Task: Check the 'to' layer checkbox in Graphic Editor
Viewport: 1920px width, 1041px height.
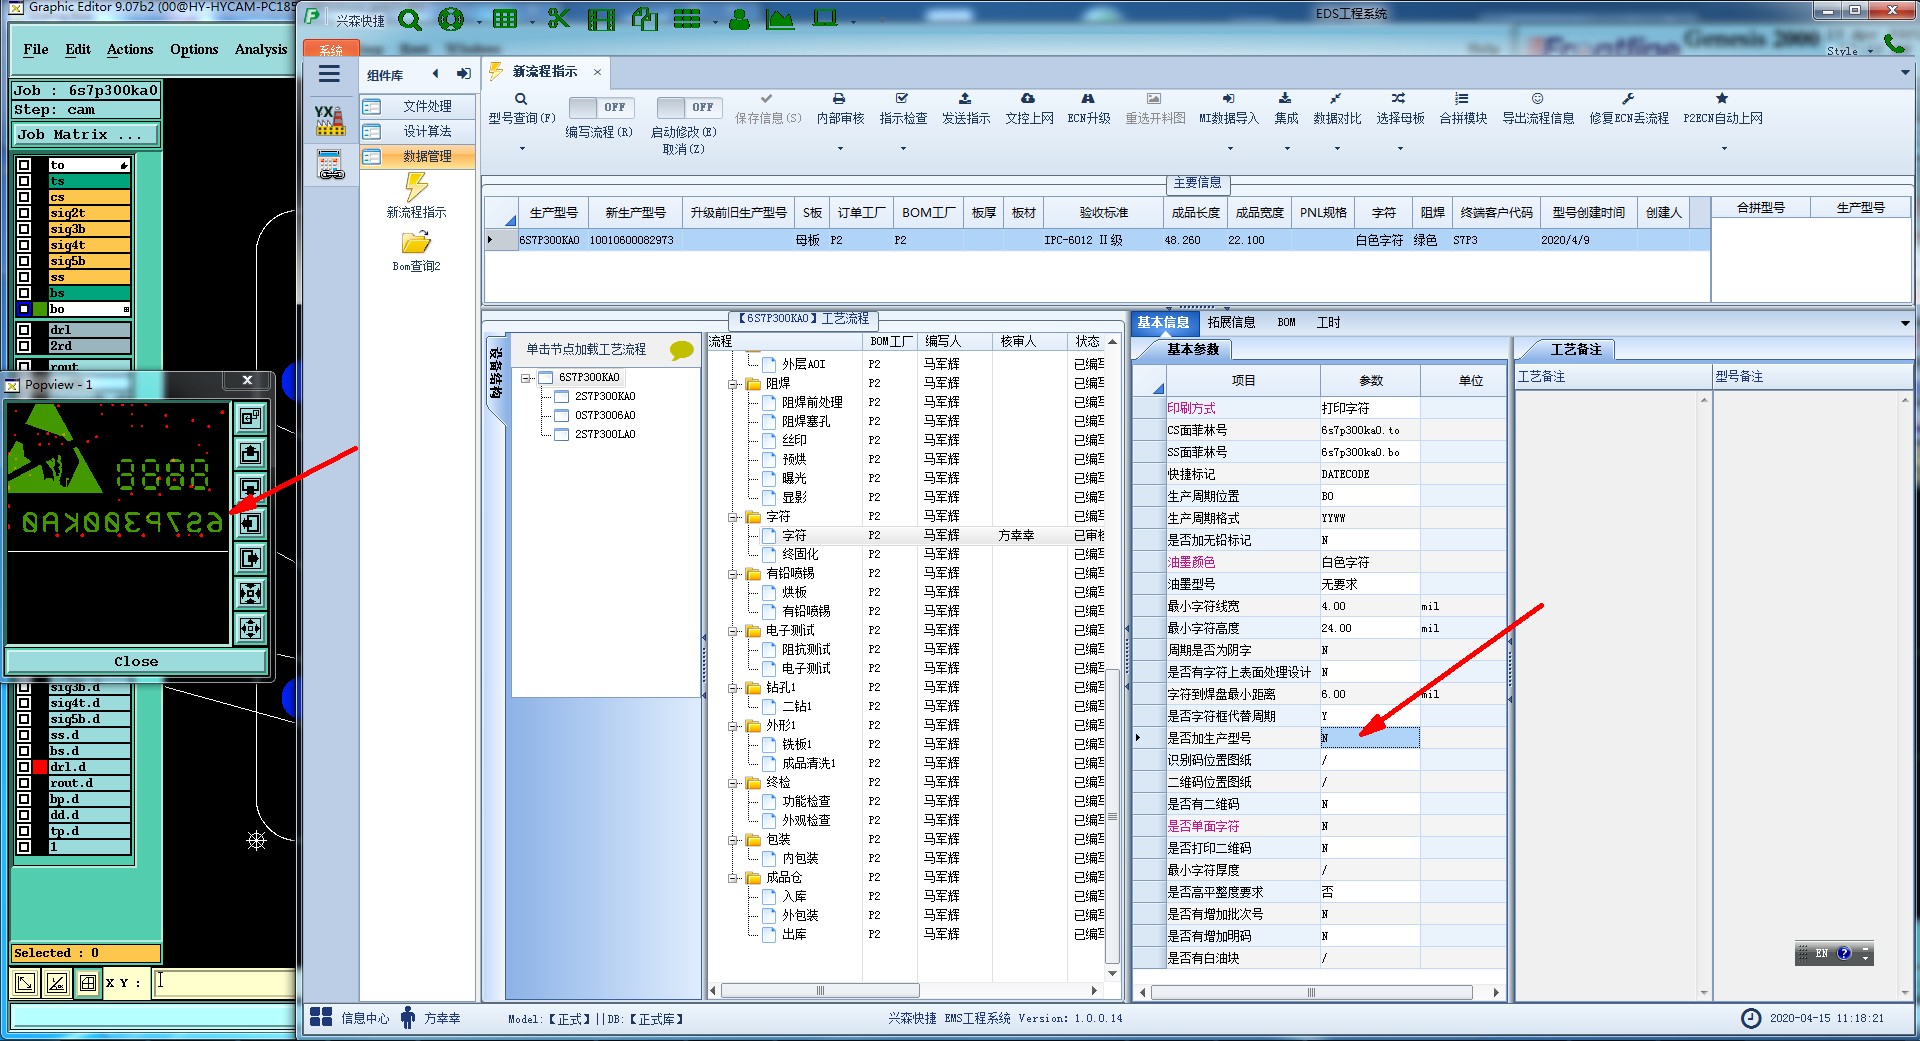Action: (24, 165)
